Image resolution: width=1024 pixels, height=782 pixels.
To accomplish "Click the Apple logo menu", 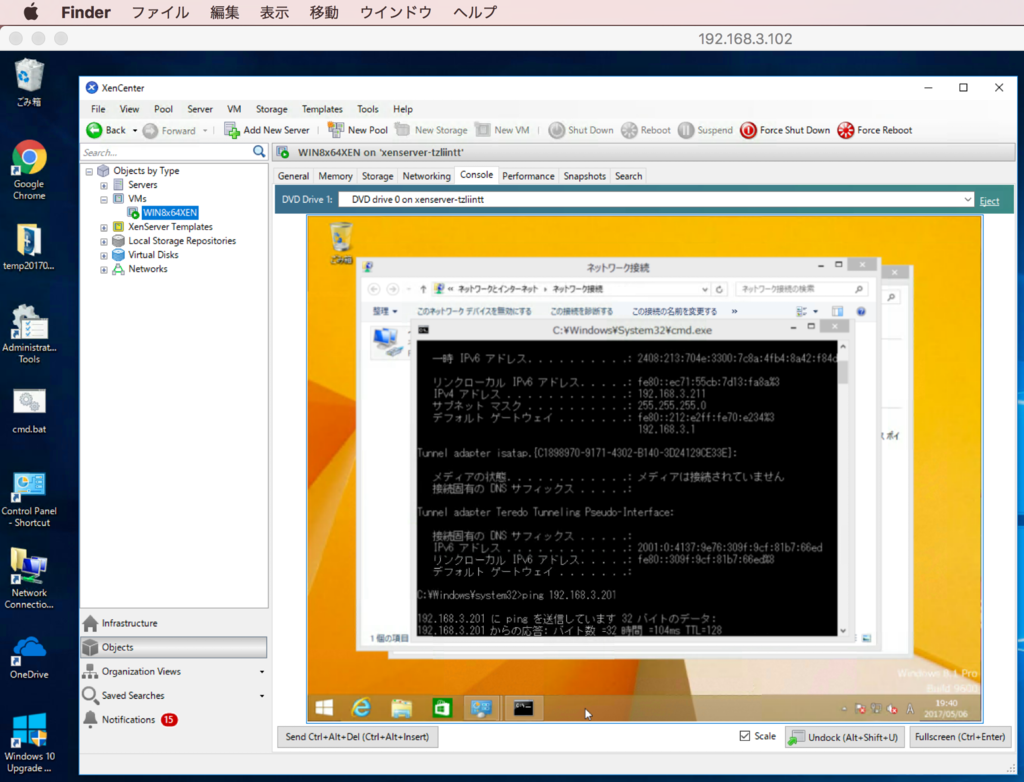I will click(x=30, y=12).
